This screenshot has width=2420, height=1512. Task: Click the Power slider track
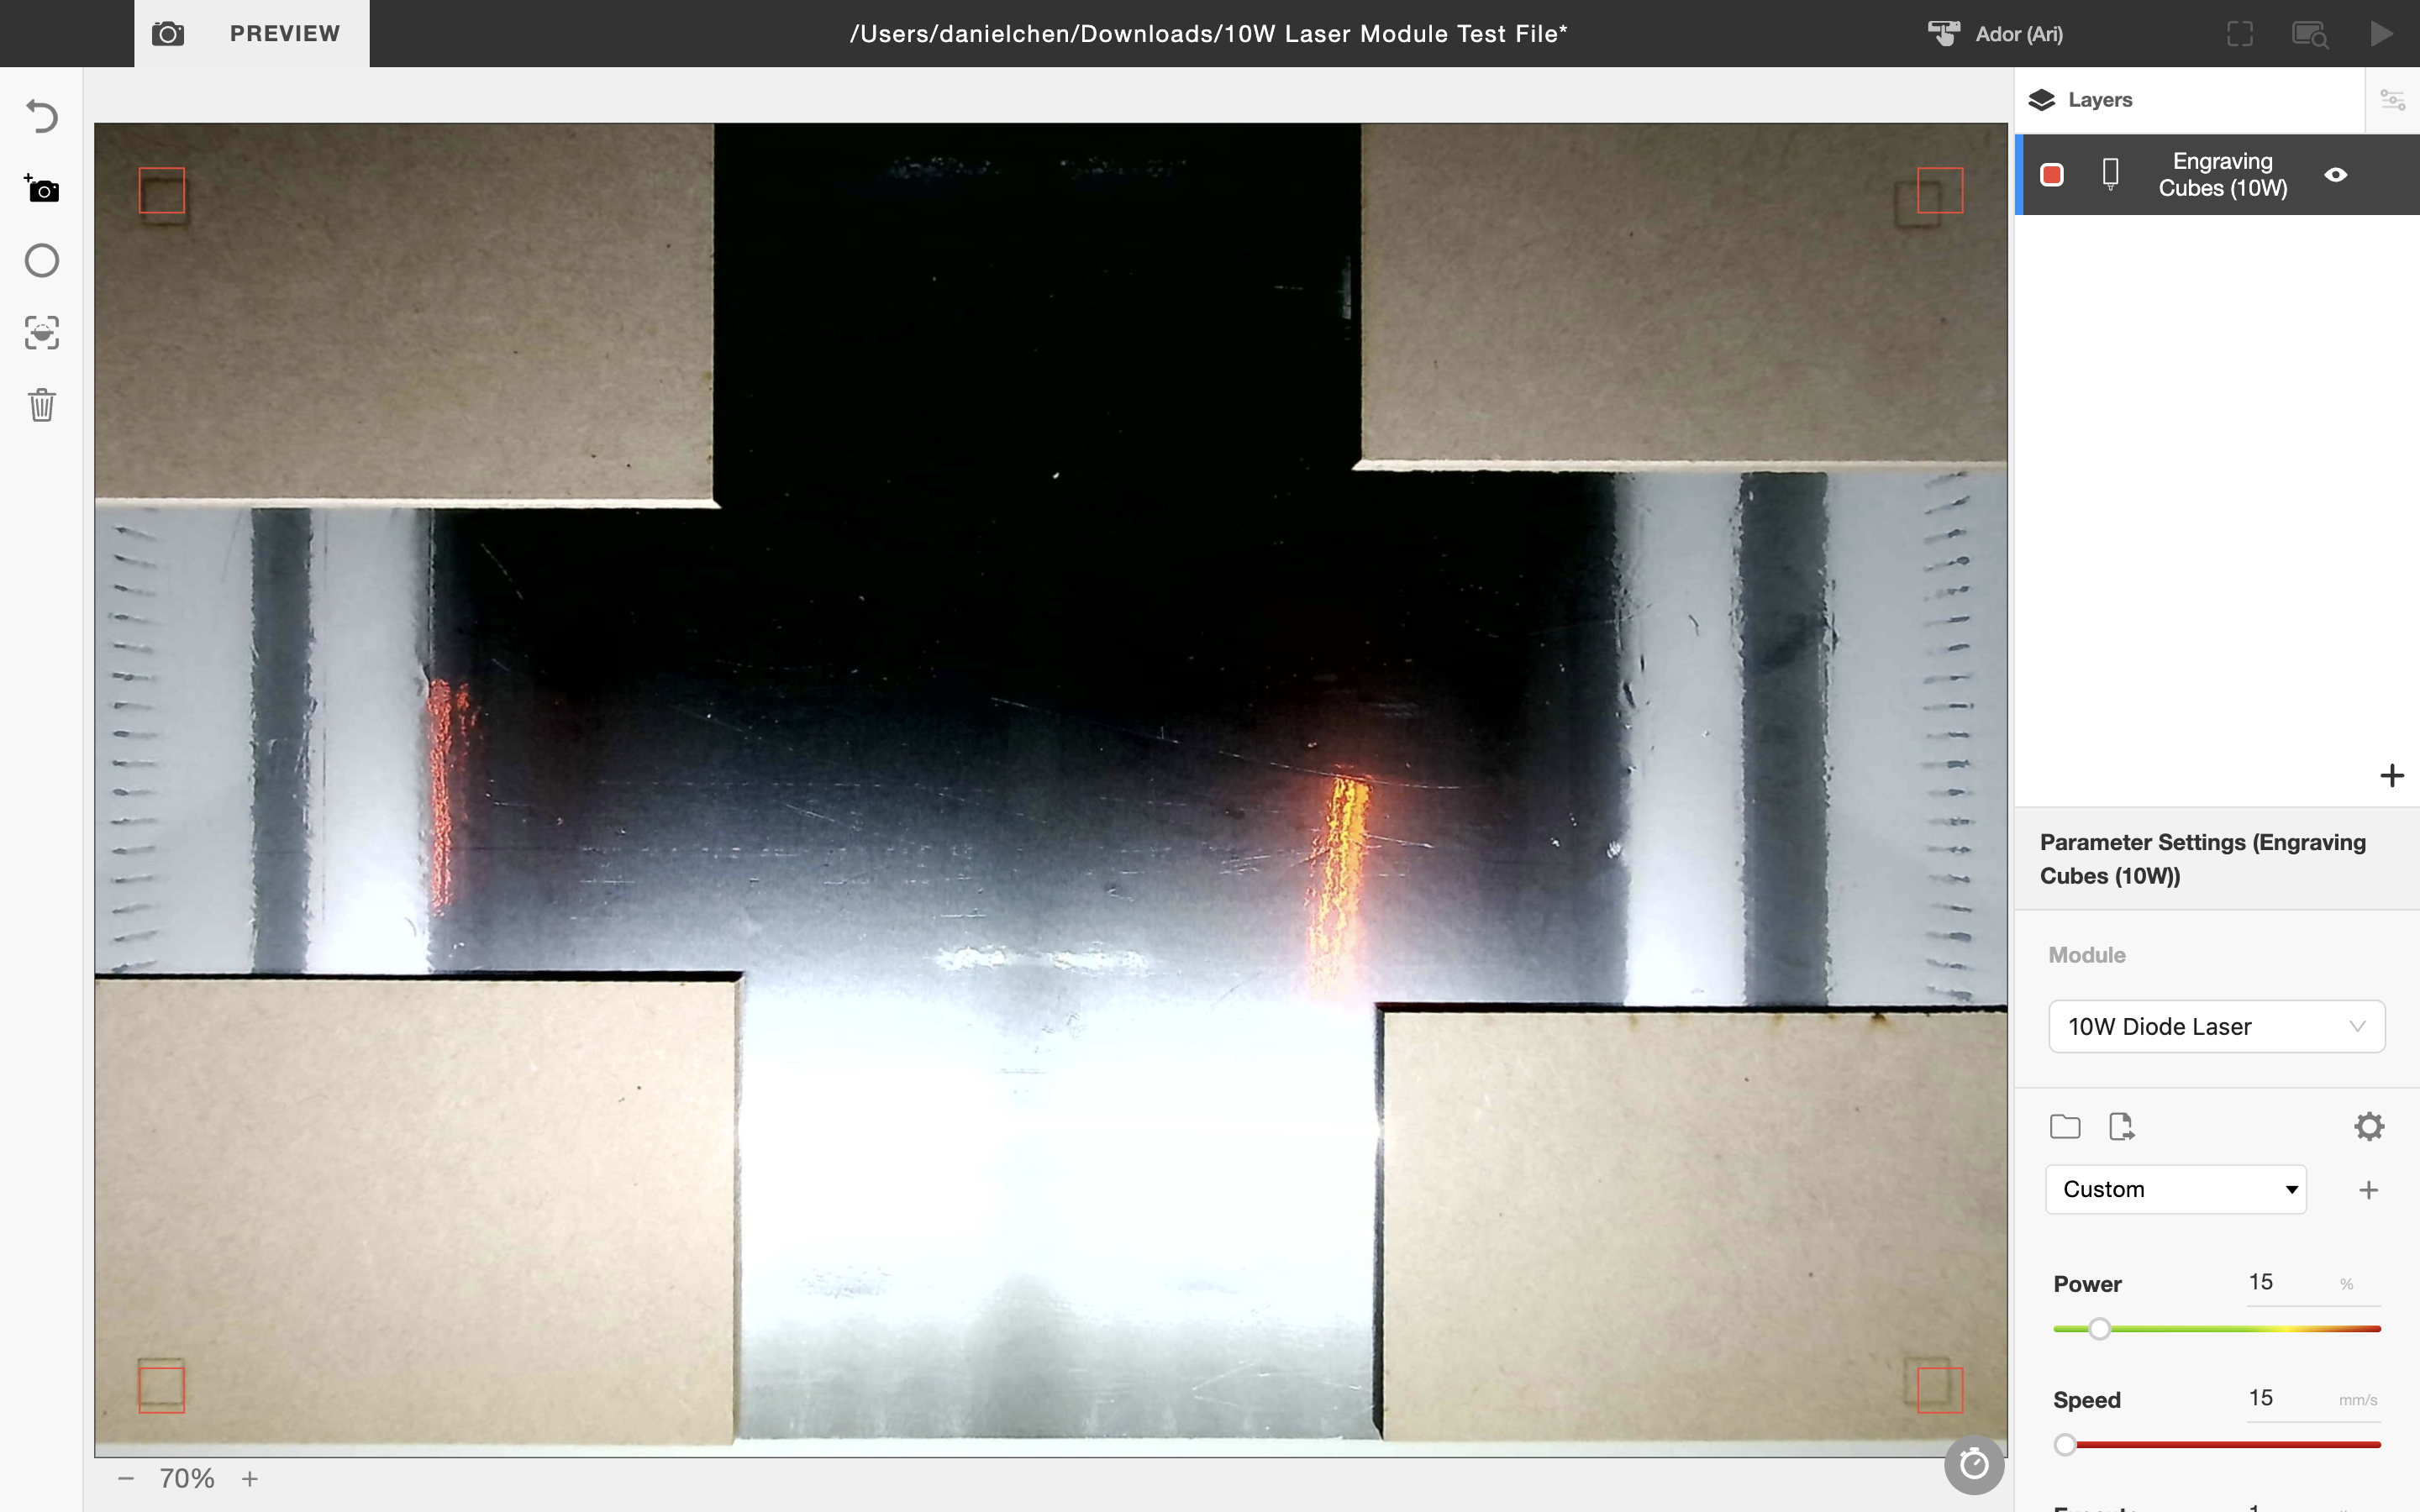pos(2216,1329)
